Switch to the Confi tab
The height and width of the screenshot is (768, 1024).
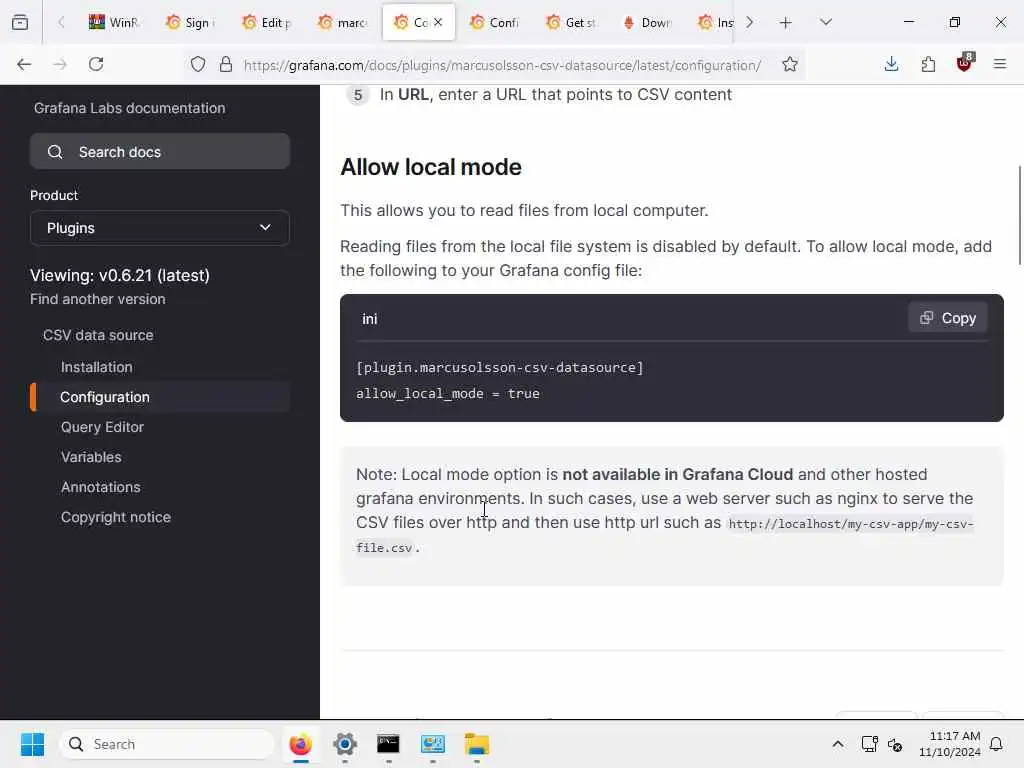pyautogui.click(x=495, y=22)
